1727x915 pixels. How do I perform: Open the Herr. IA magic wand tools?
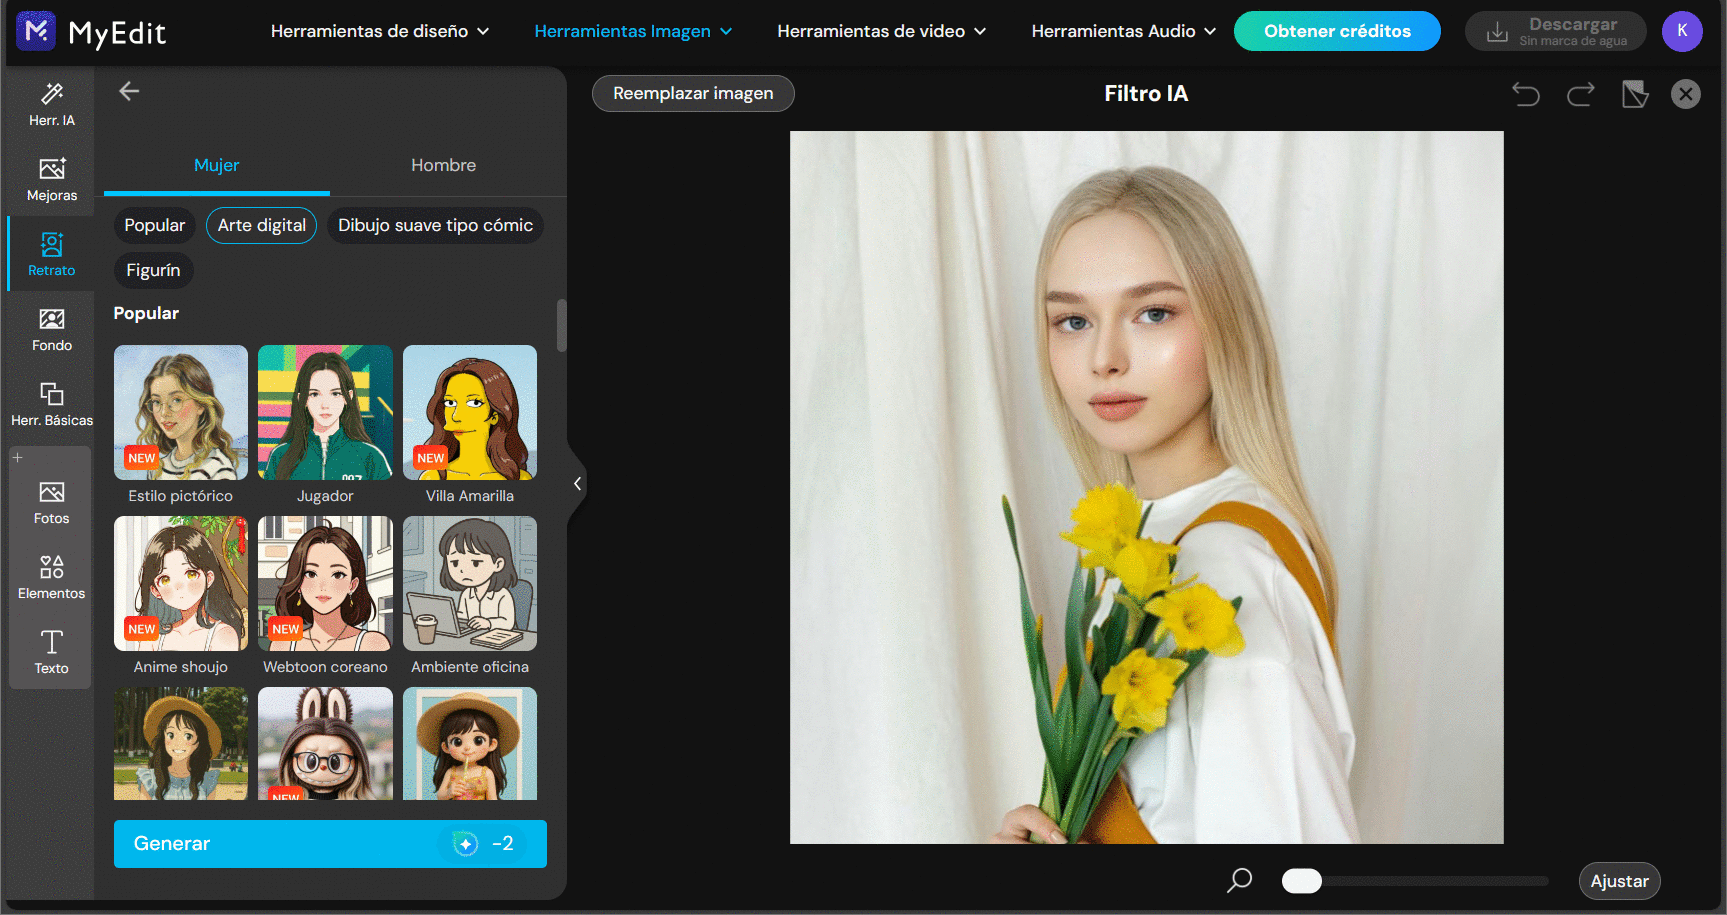pyautogui.click(x=52, y=105)
